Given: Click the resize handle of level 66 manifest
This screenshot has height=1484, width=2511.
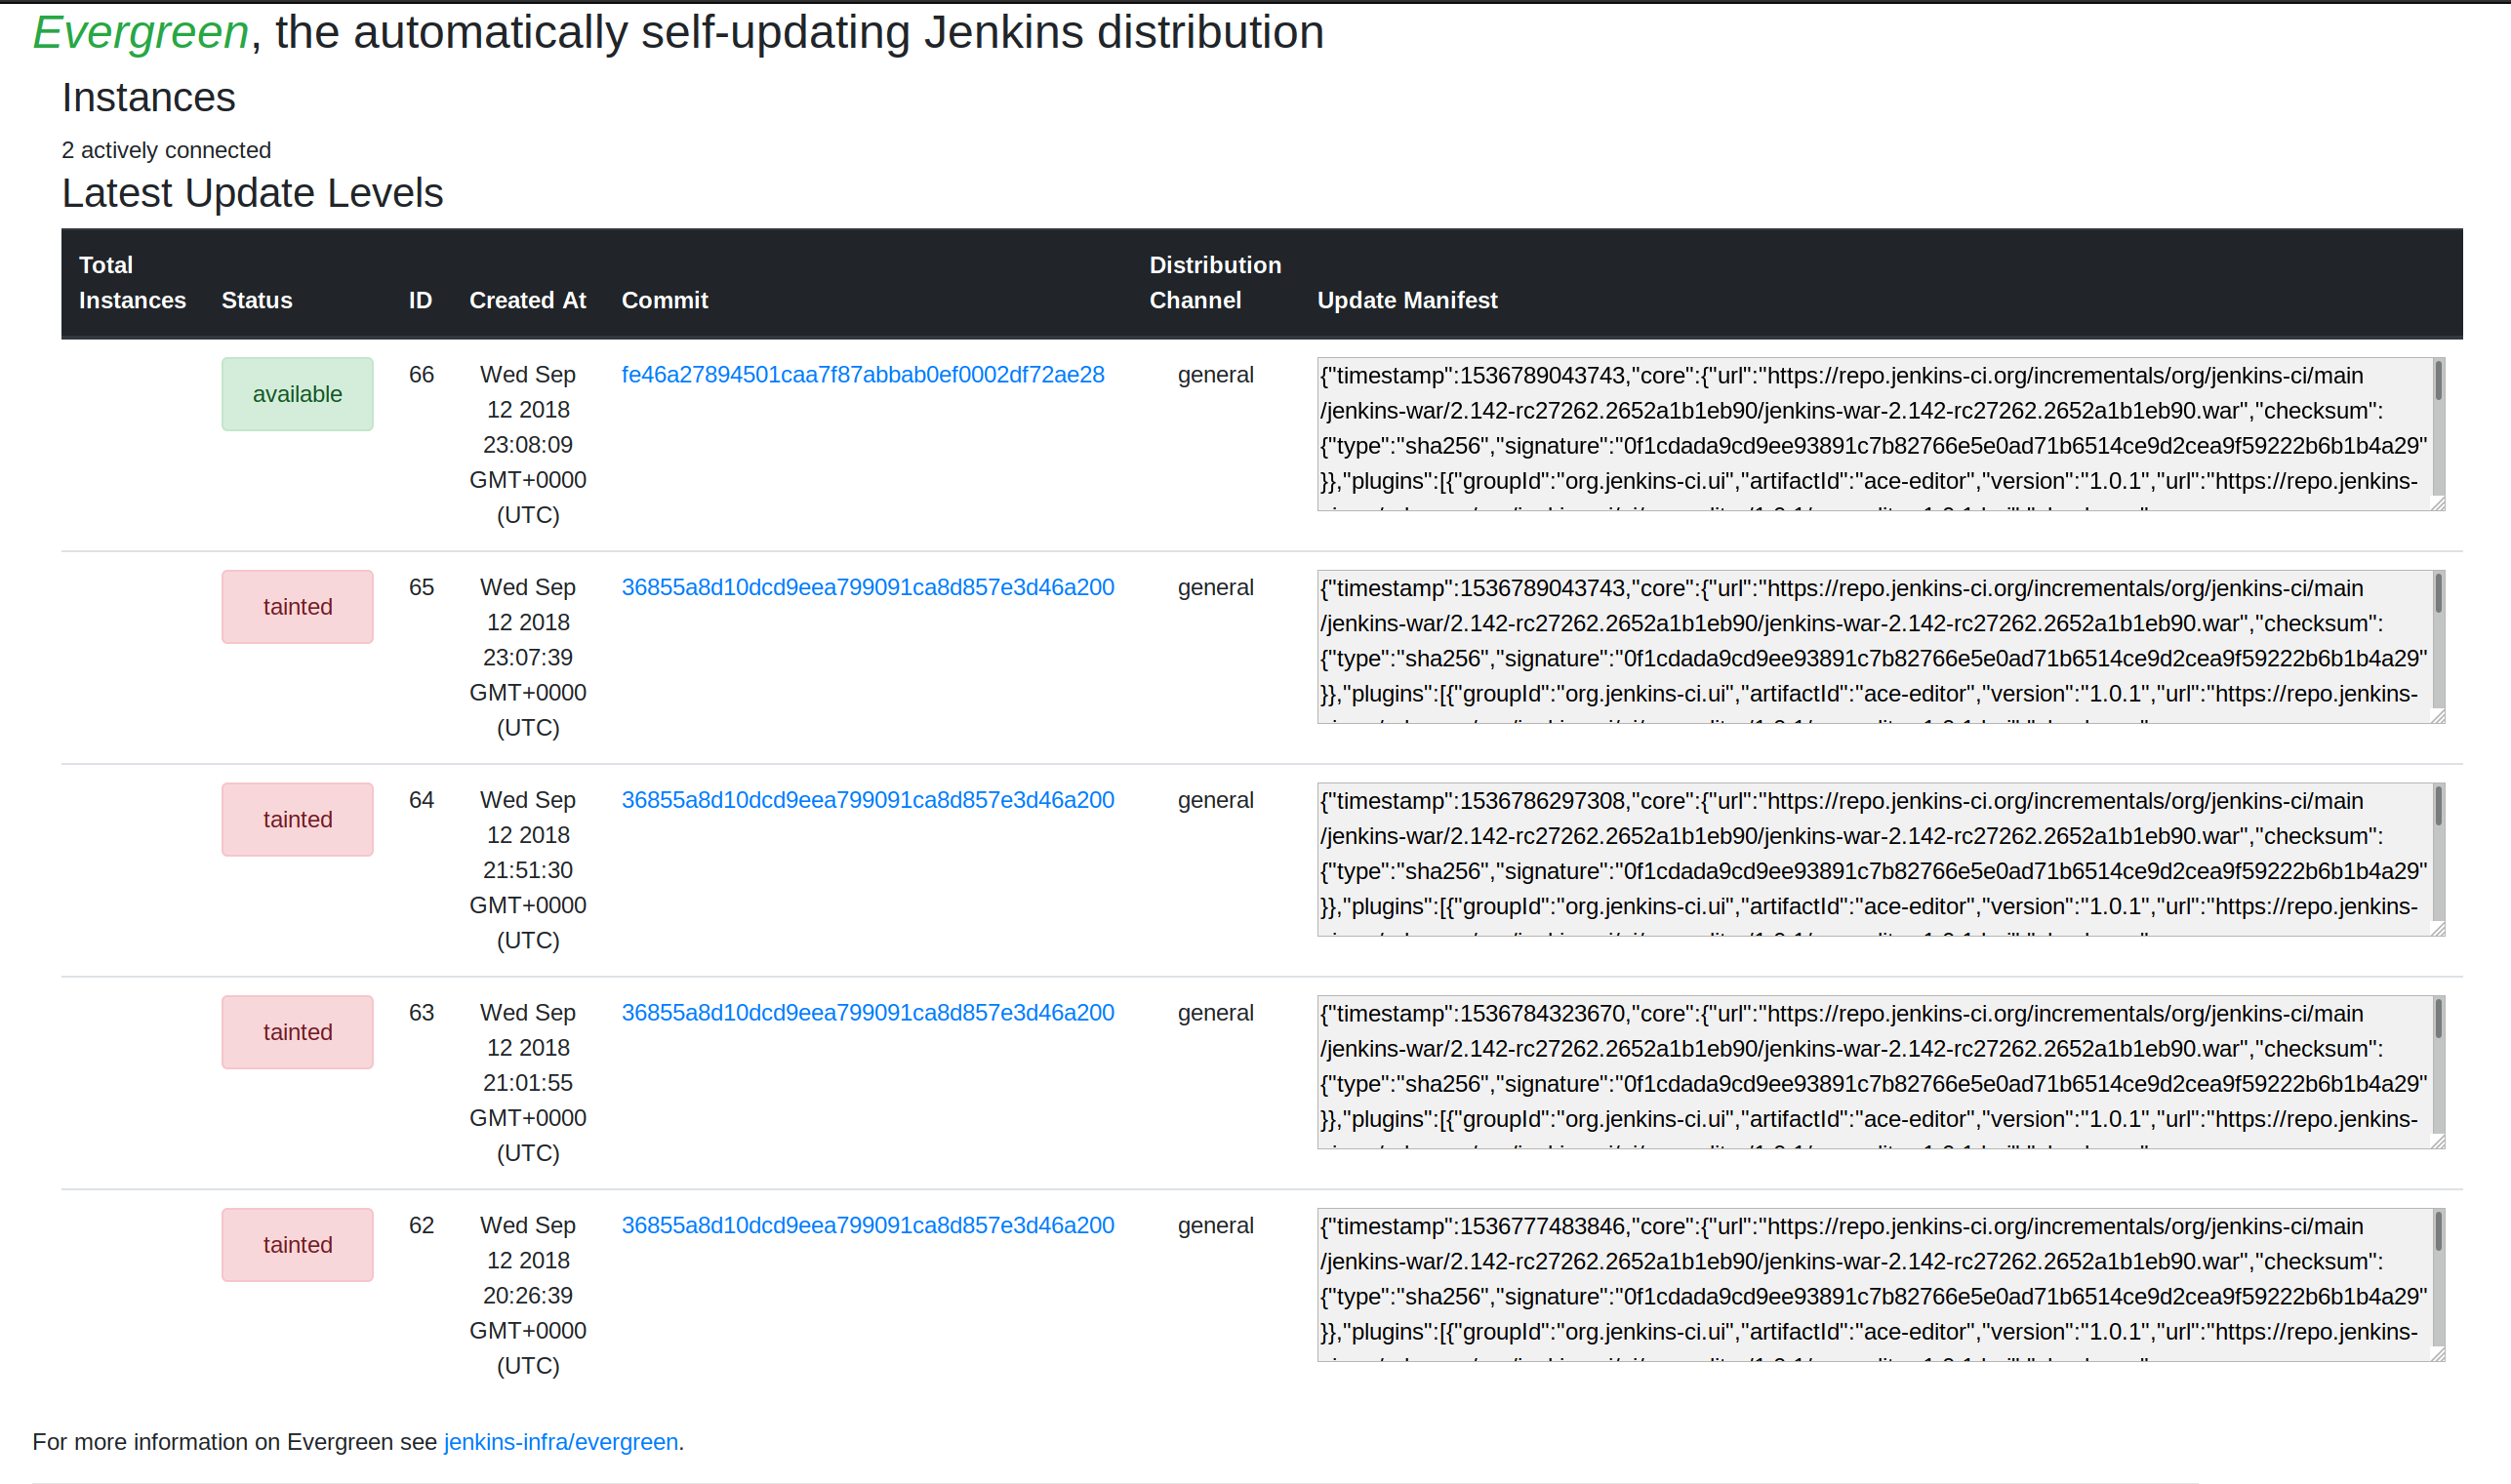Looking at the screenshot, I should click(x=2438, y=504).
